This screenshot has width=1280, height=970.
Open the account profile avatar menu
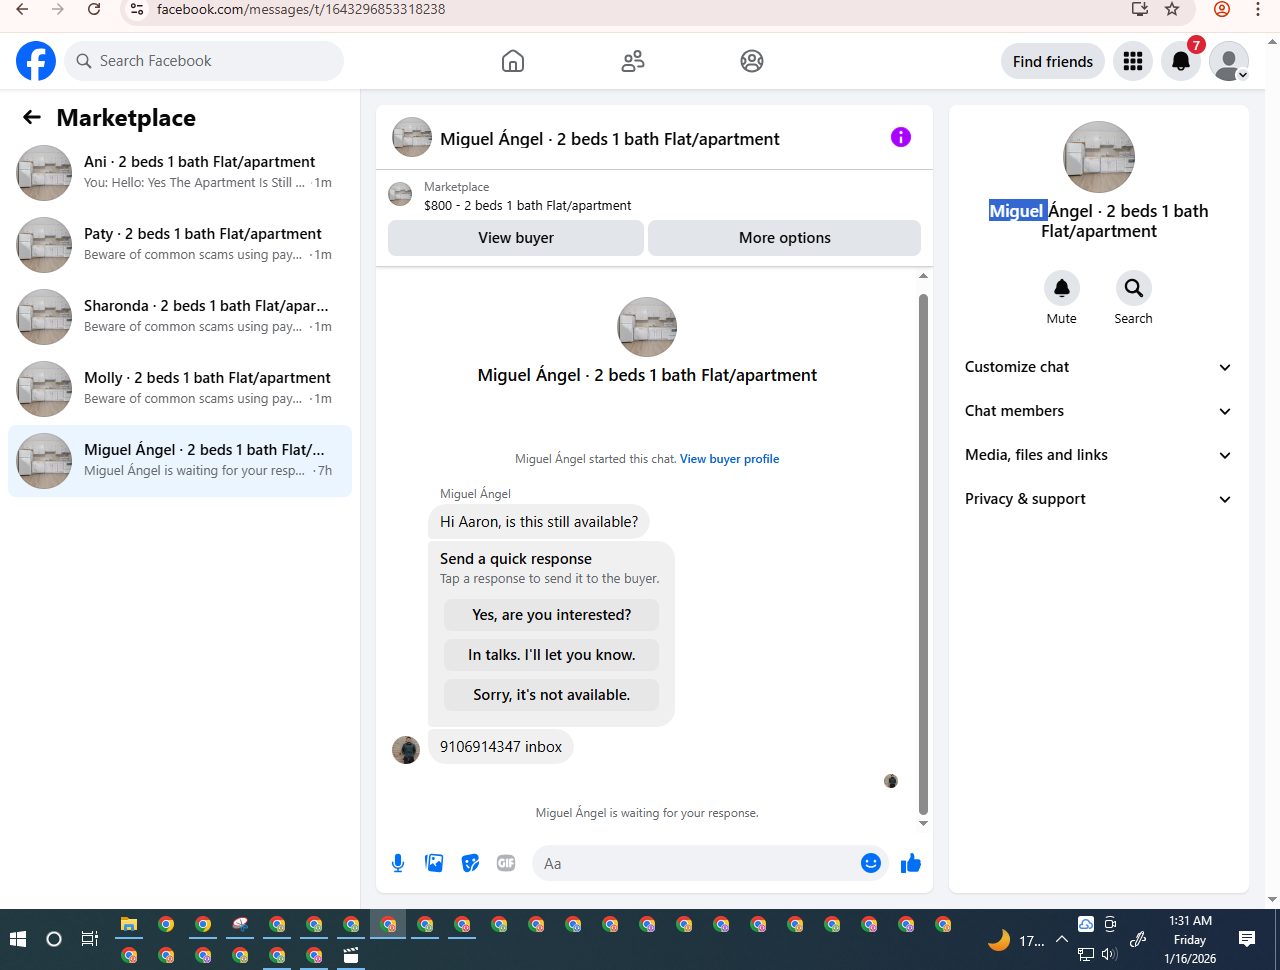(x=1229, y=61)
